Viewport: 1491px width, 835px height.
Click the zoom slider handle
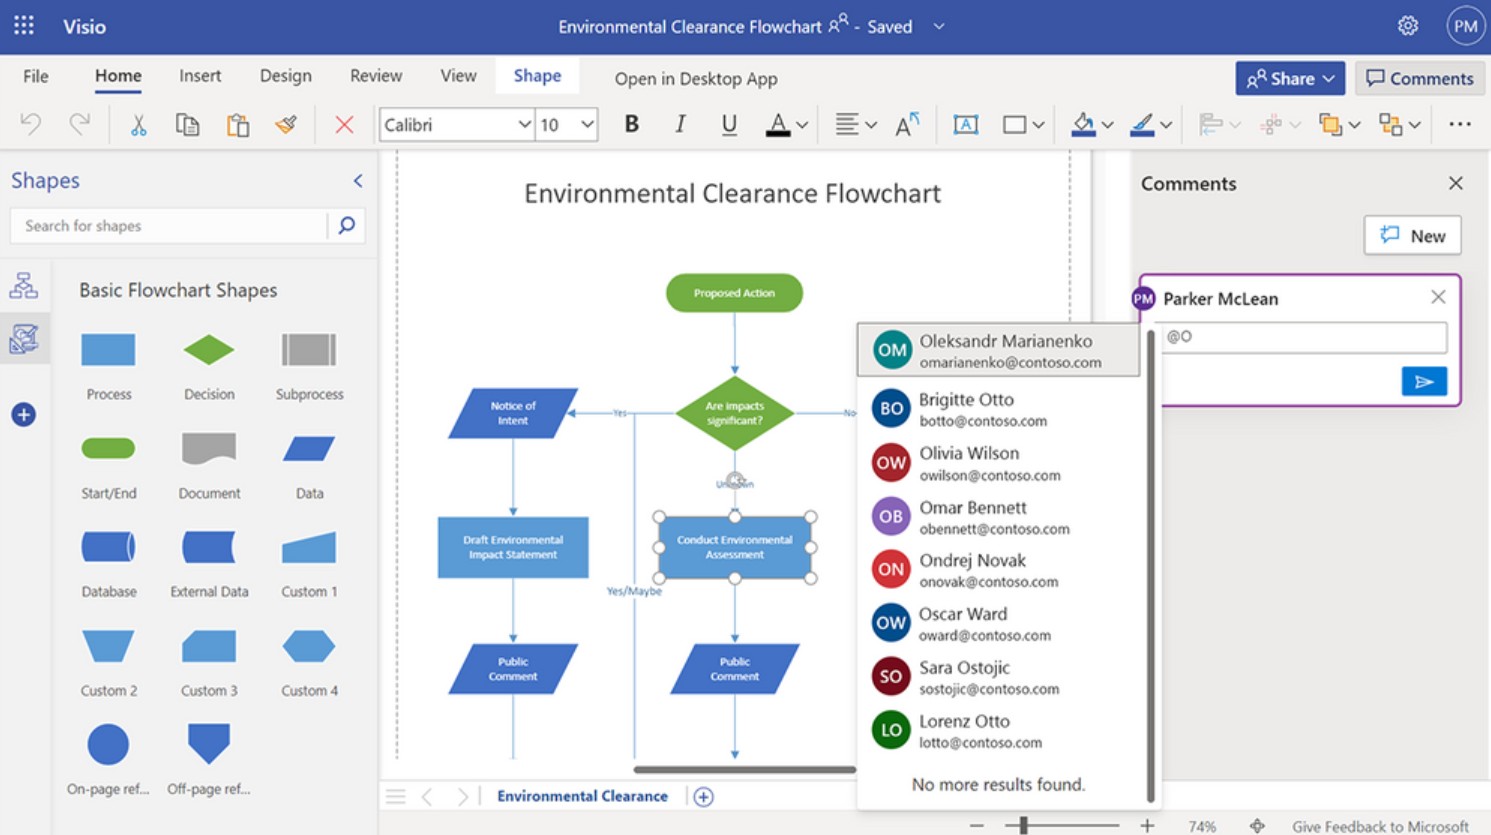click(x=1022, y=825)
